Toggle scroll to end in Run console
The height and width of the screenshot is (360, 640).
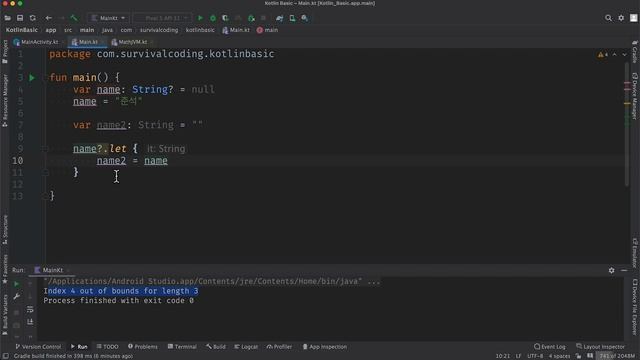coord(30,322)
